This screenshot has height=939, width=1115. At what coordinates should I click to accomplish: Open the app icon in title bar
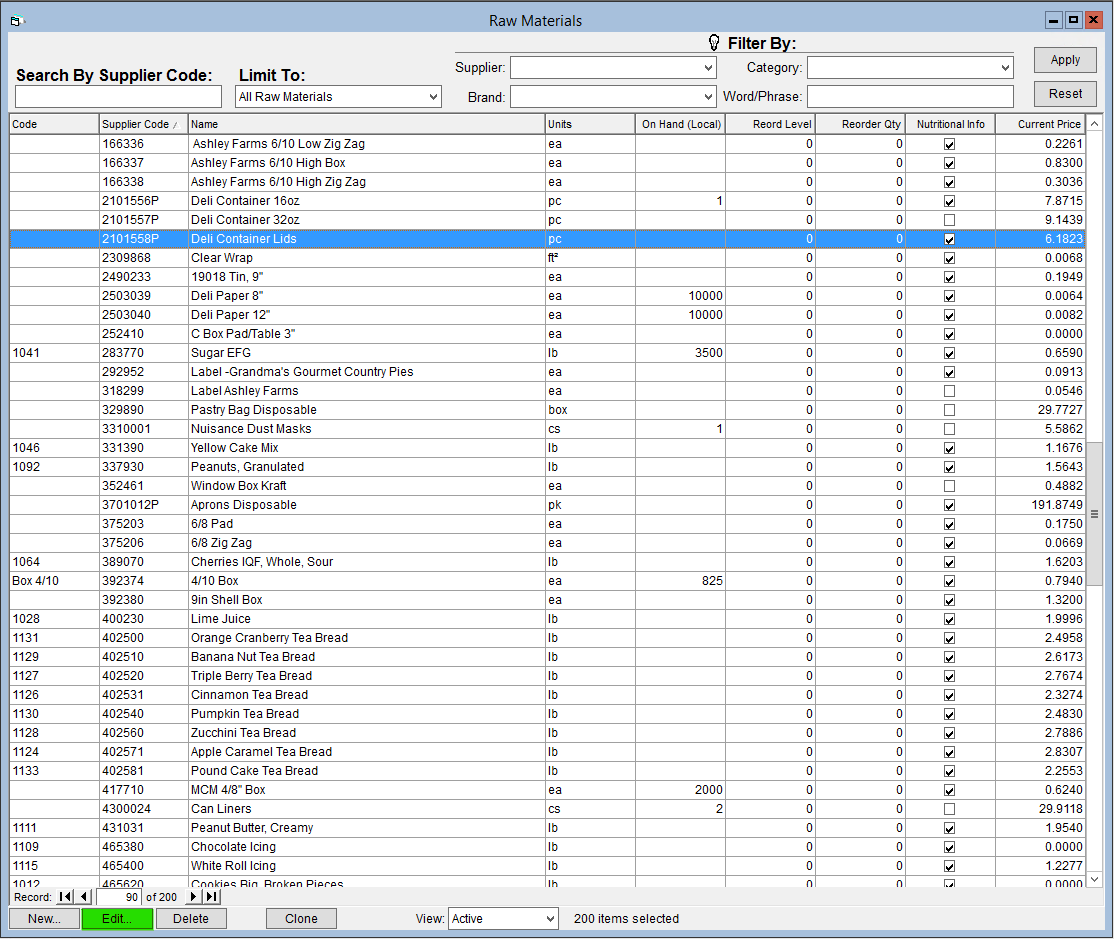pyautogui.click(x=18, y=21)
